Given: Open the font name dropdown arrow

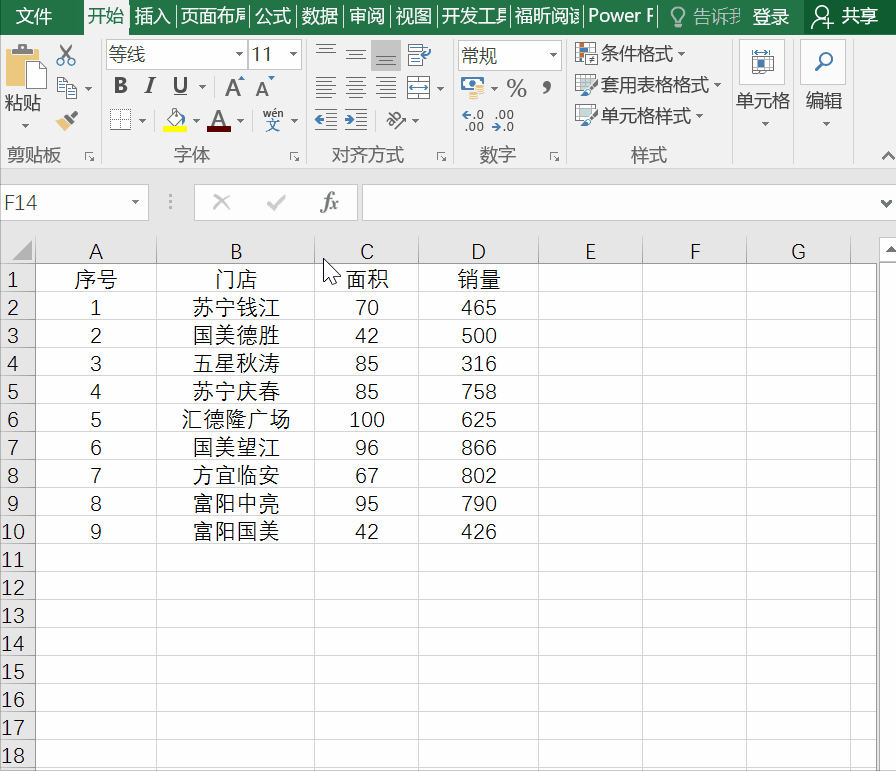Looking at the screenshot, I should (x=237, y=53).
